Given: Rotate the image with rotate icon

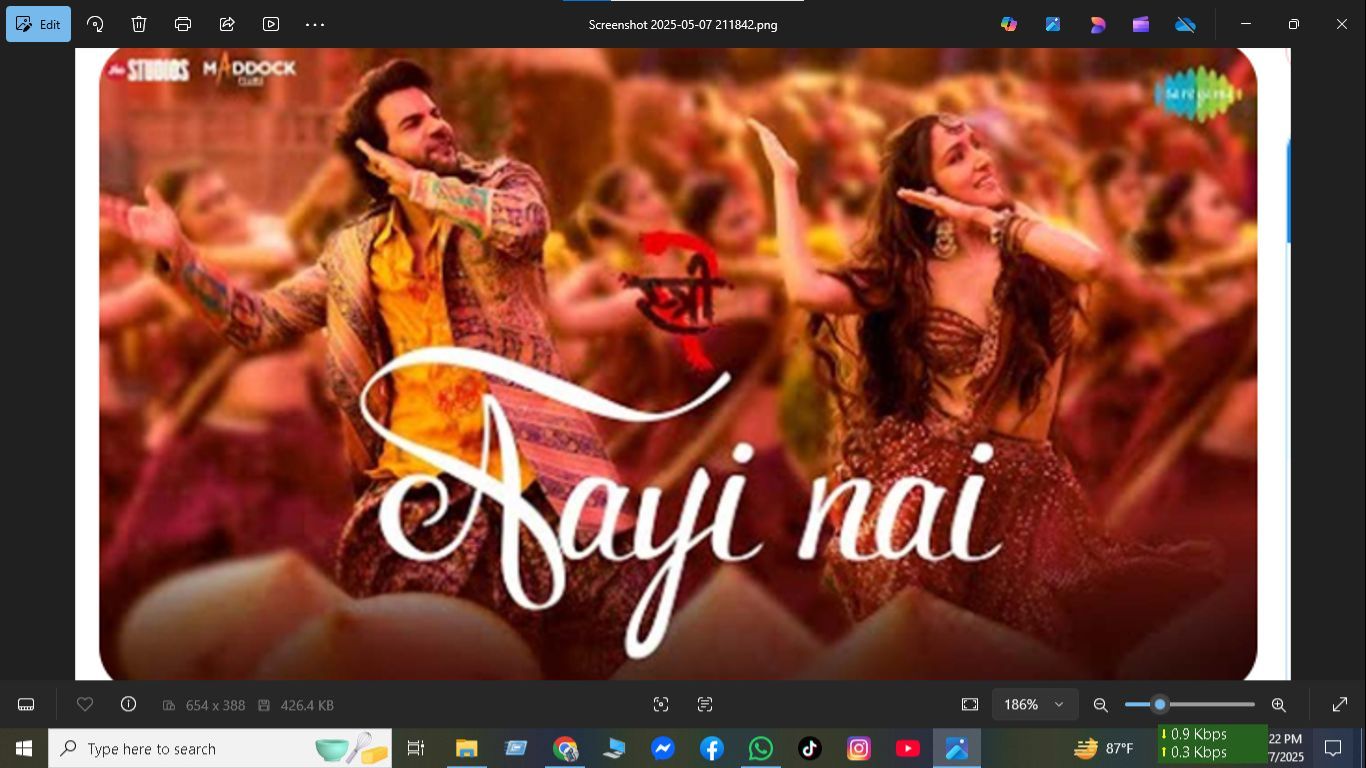Looking at the screenshot, I should tap(95, 24).
